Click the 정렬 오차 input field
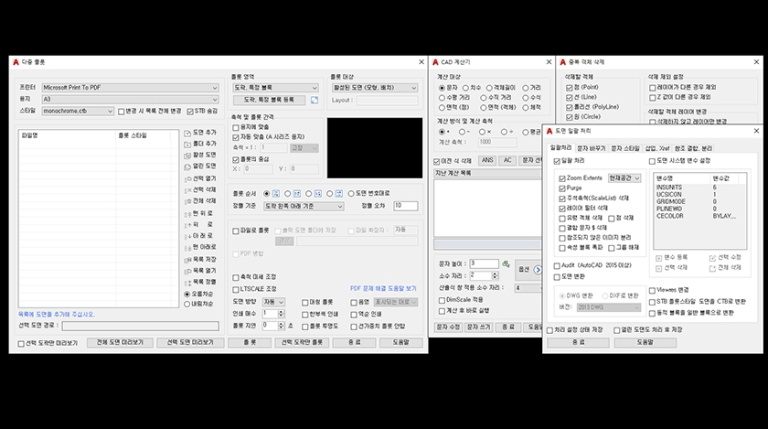Image resolution: width=768 pixels, height=429 pixels. tap(405, 206)
